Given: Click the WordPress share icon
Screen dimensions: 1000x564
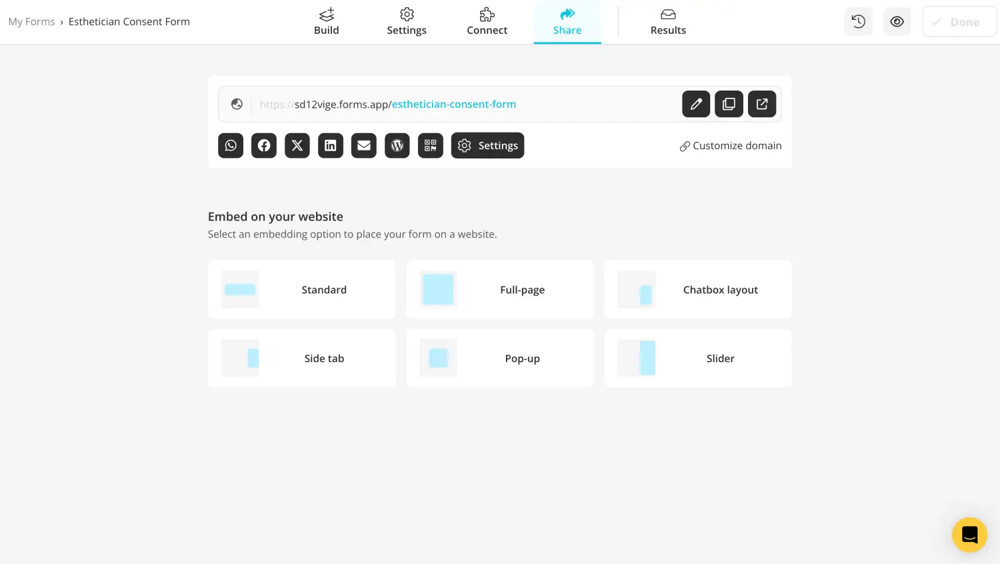Looking at the screenshot, I should click(x=397, y=146).
